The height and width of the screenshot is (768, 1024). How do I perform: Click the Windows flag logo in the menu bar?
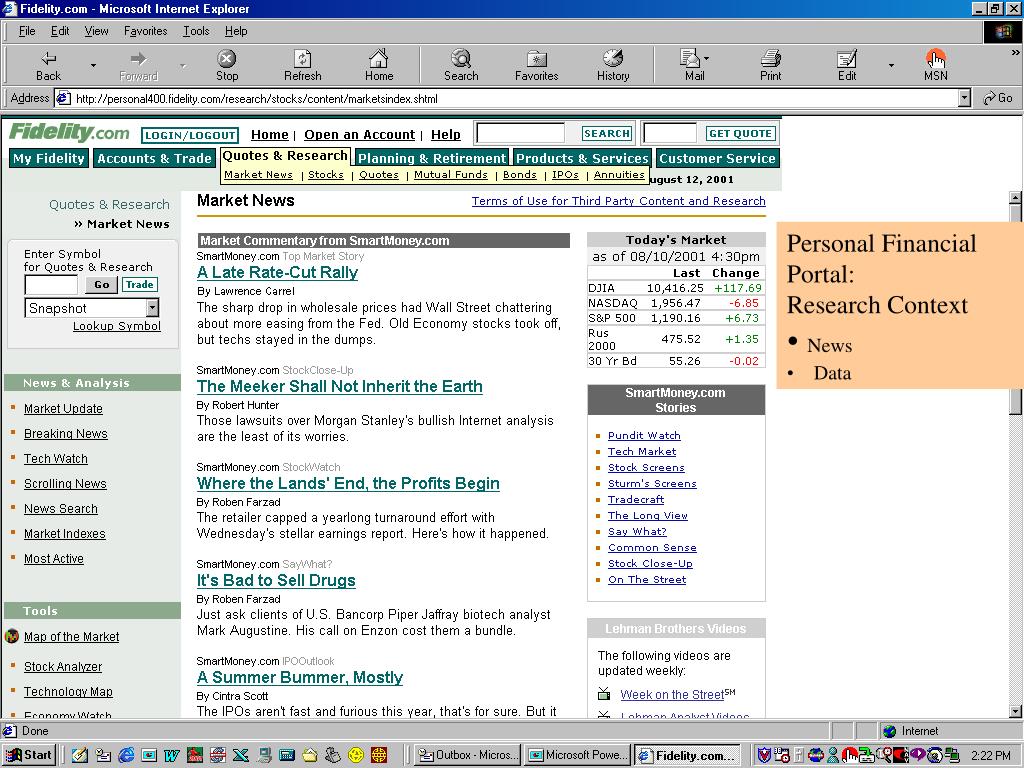1002,31
